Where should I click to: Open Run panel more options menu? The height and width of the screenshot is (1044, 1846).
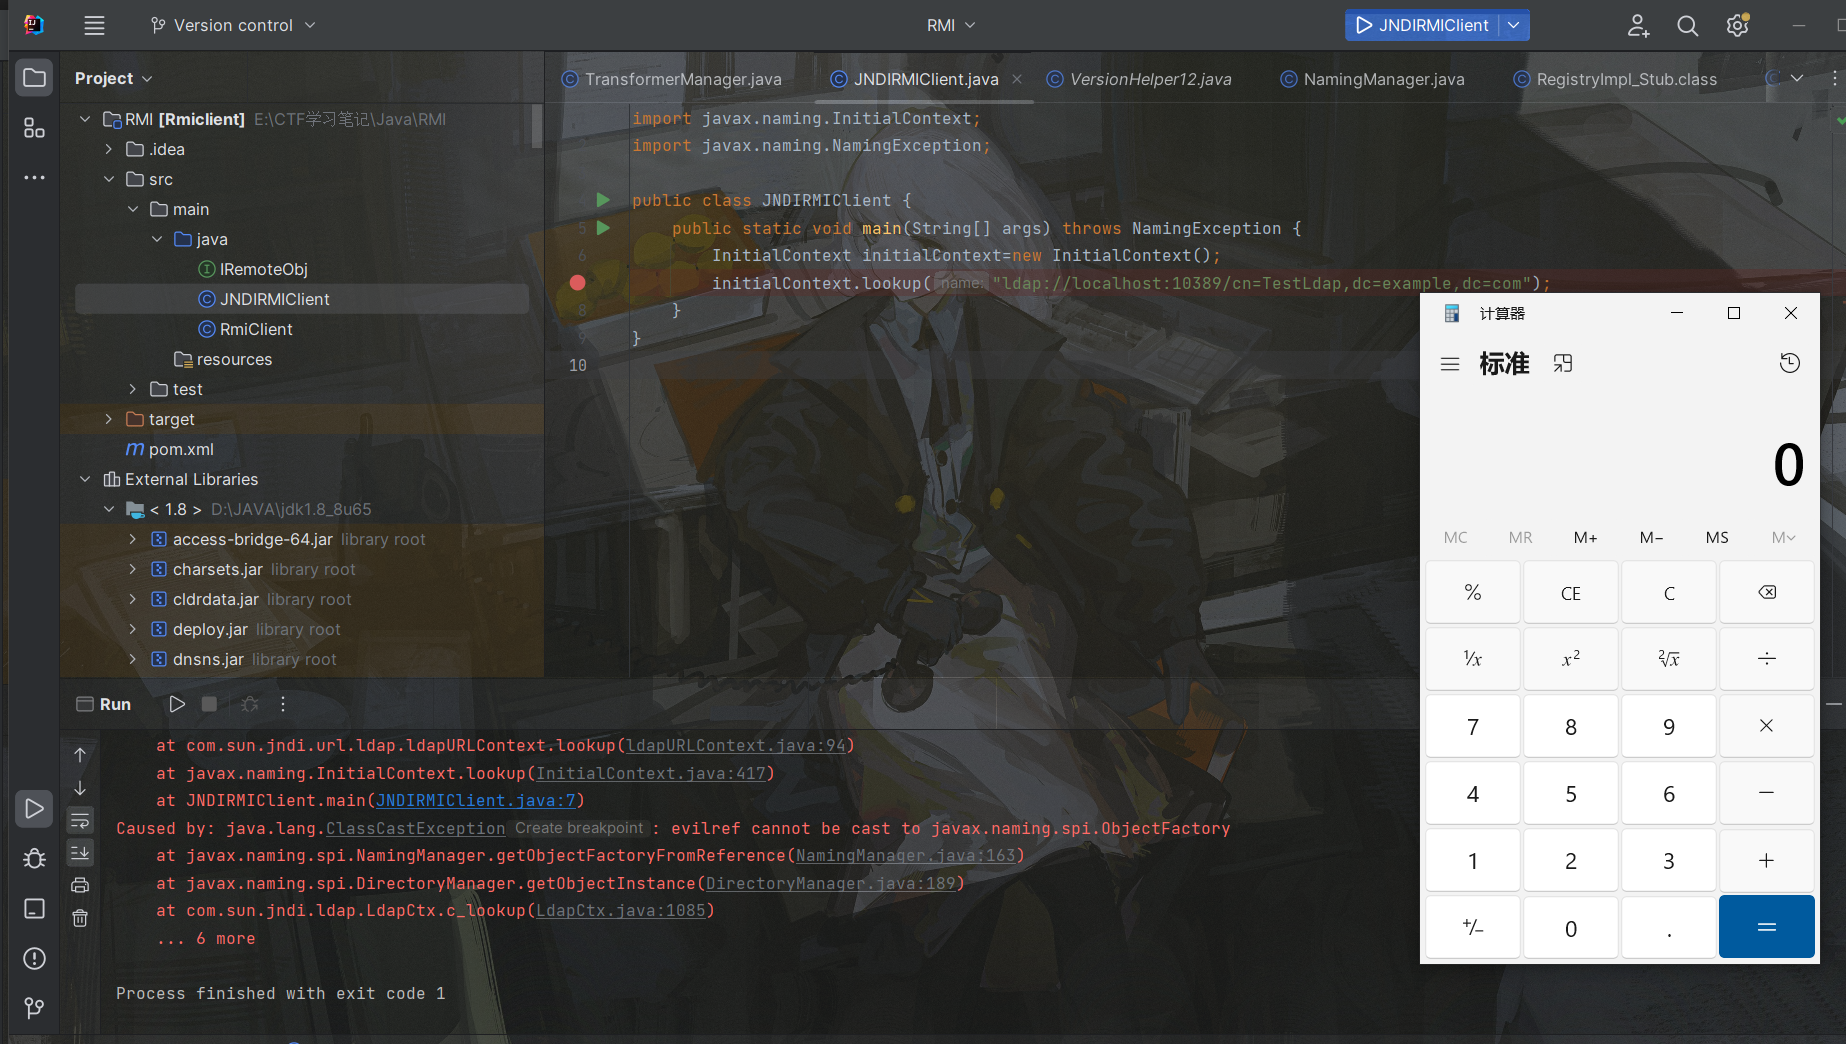(283, 704)
